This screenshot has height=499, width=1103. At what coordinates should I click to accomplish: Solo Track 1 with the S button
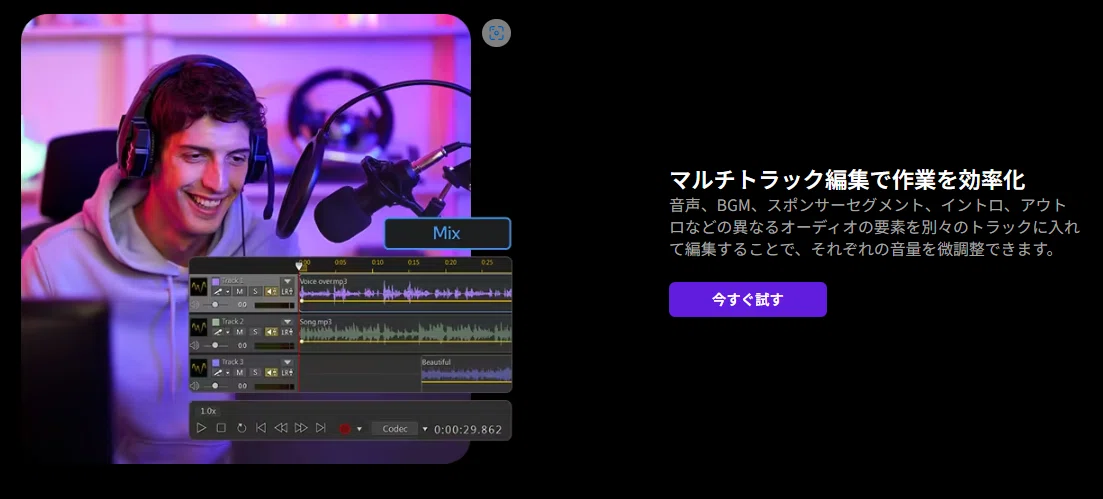255,291
